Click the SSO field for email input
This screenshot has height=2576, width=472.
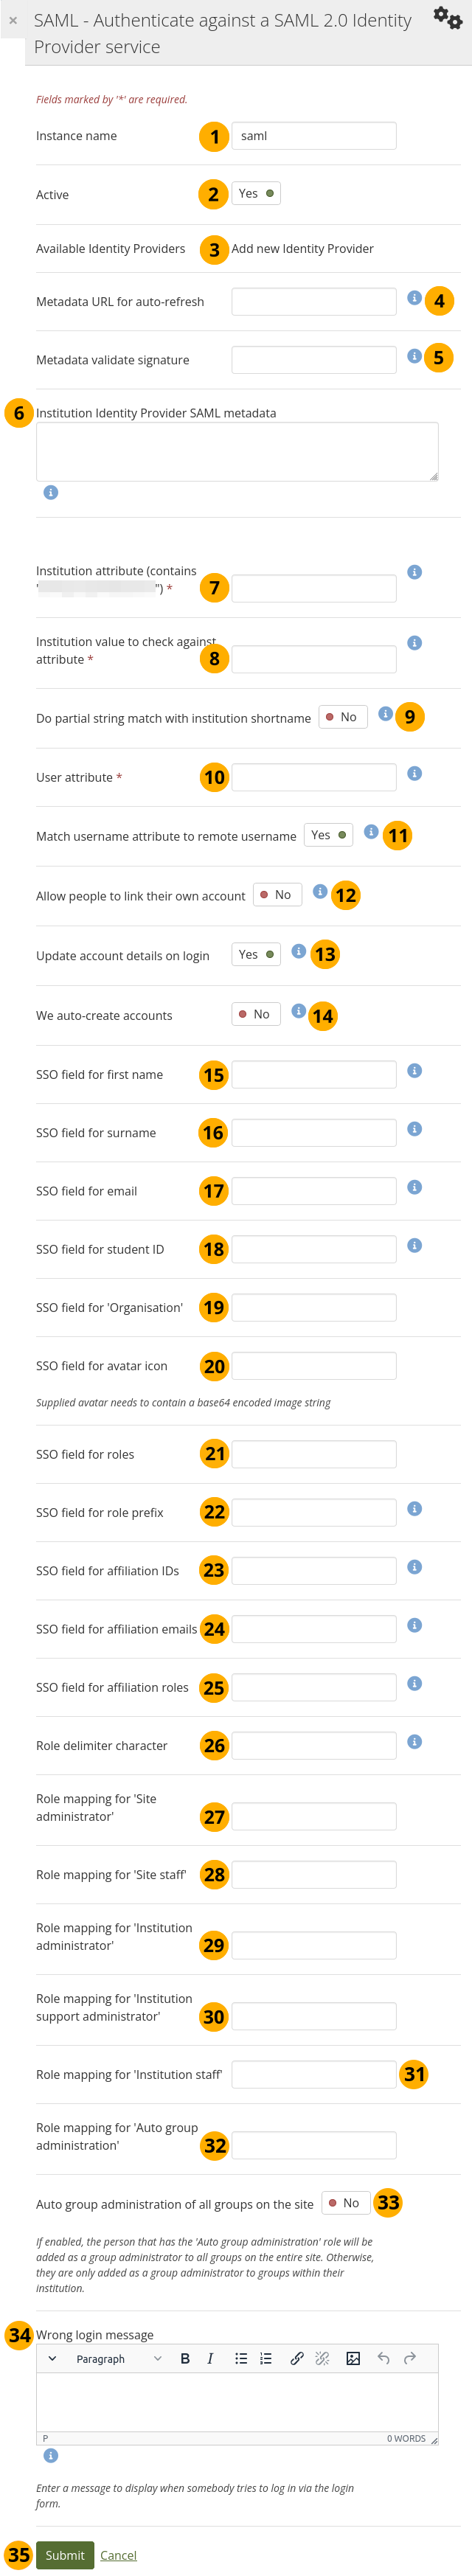(313, 1190)
